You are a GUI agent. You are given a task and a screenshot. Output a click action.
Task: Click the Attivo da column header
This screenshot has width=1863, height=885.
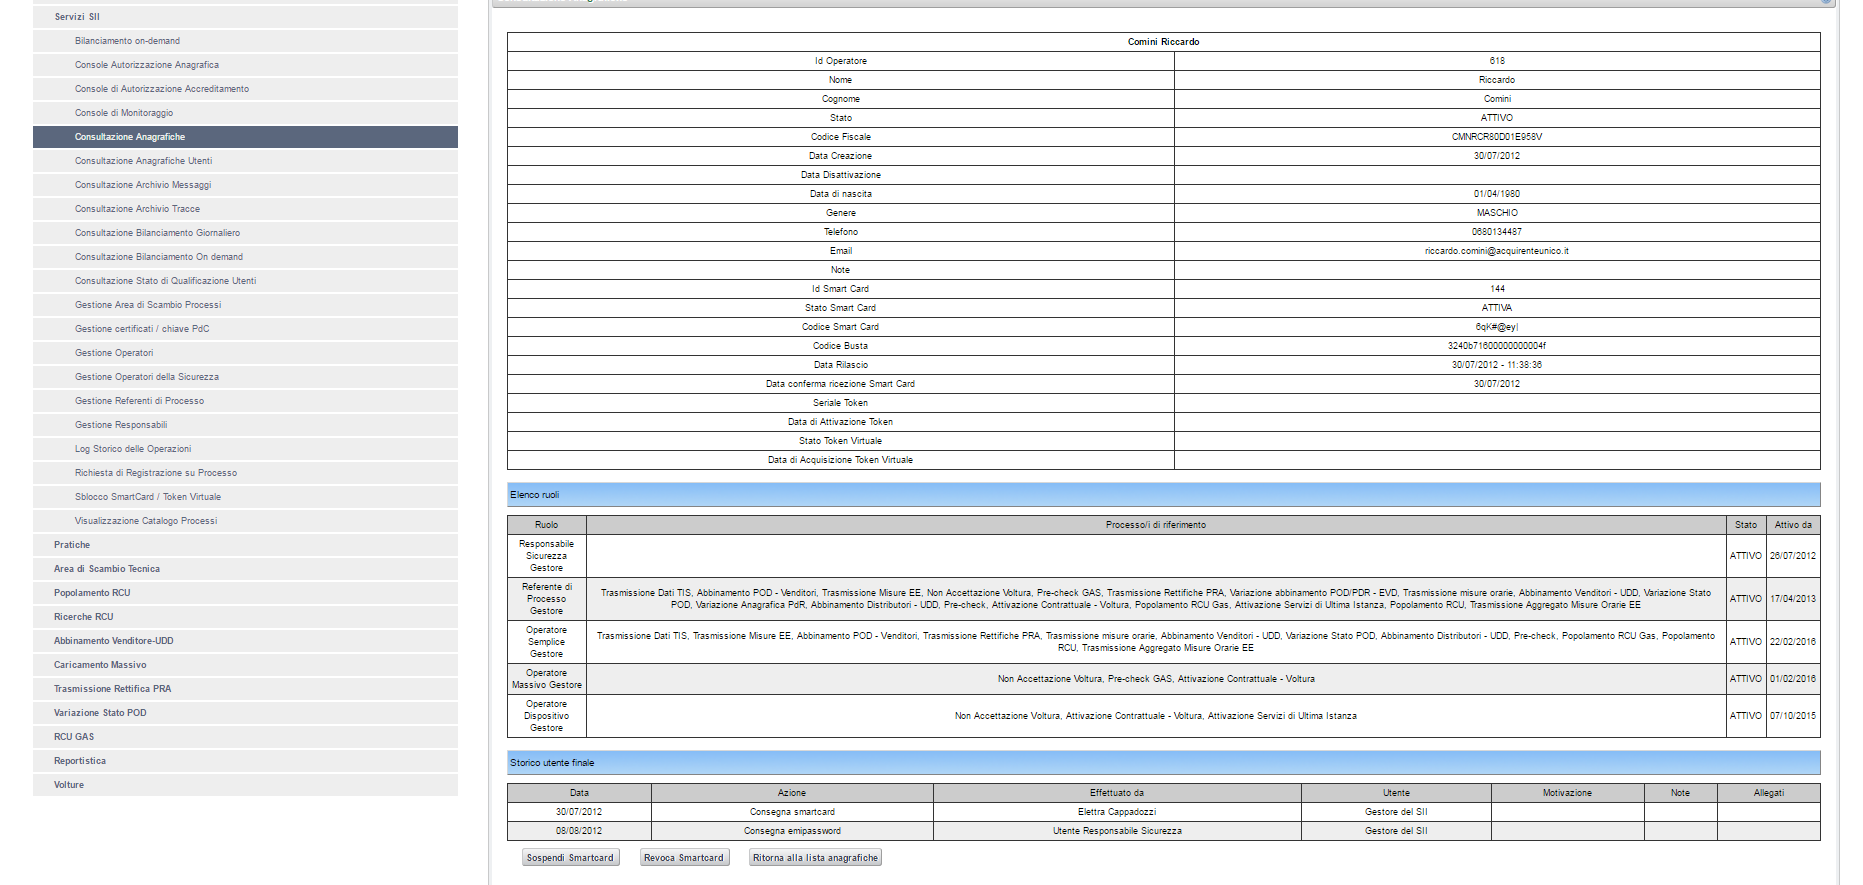coord(1793,525)
